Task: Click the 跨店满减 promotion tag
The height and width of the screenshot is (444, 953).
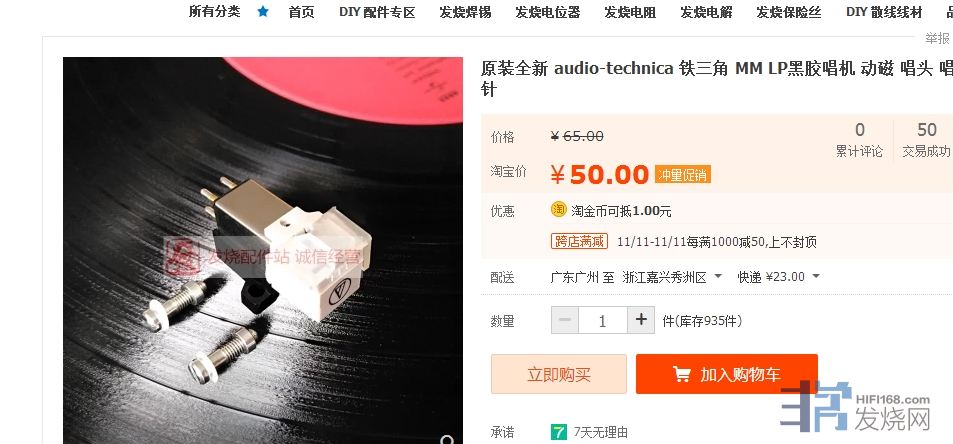Action: (x=579, y=241)
